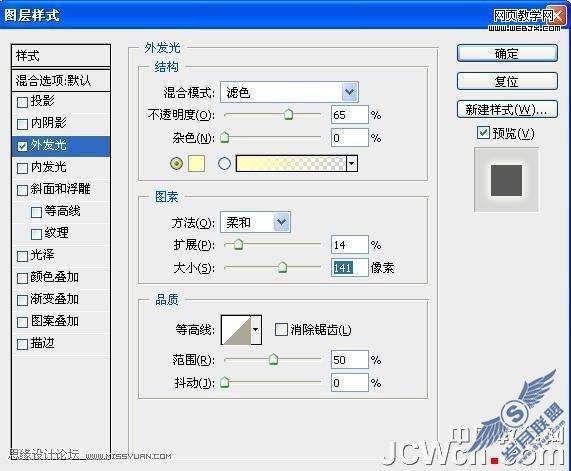Select the 样式 styles list header
Screen dimensions: 571x471
[x=61, y=56]
